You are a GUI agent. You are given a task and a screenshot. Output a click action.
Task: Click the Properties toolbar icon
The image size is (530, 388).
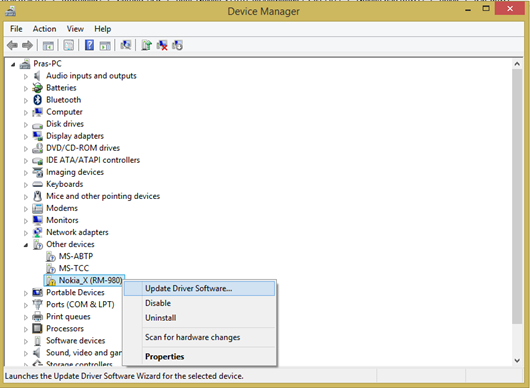pos(69,45)
